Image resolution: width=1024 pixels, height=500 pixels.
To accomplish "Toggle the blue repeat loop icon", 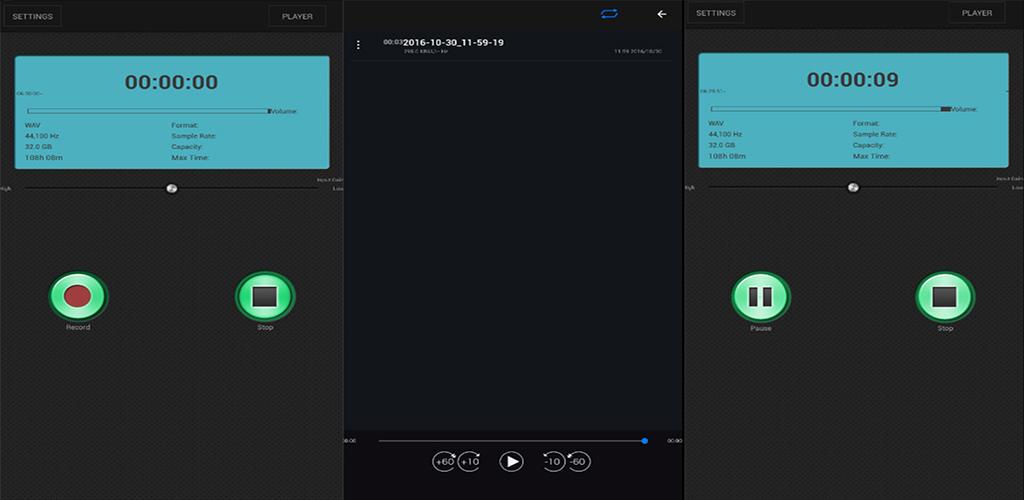I will click(609, 14).
